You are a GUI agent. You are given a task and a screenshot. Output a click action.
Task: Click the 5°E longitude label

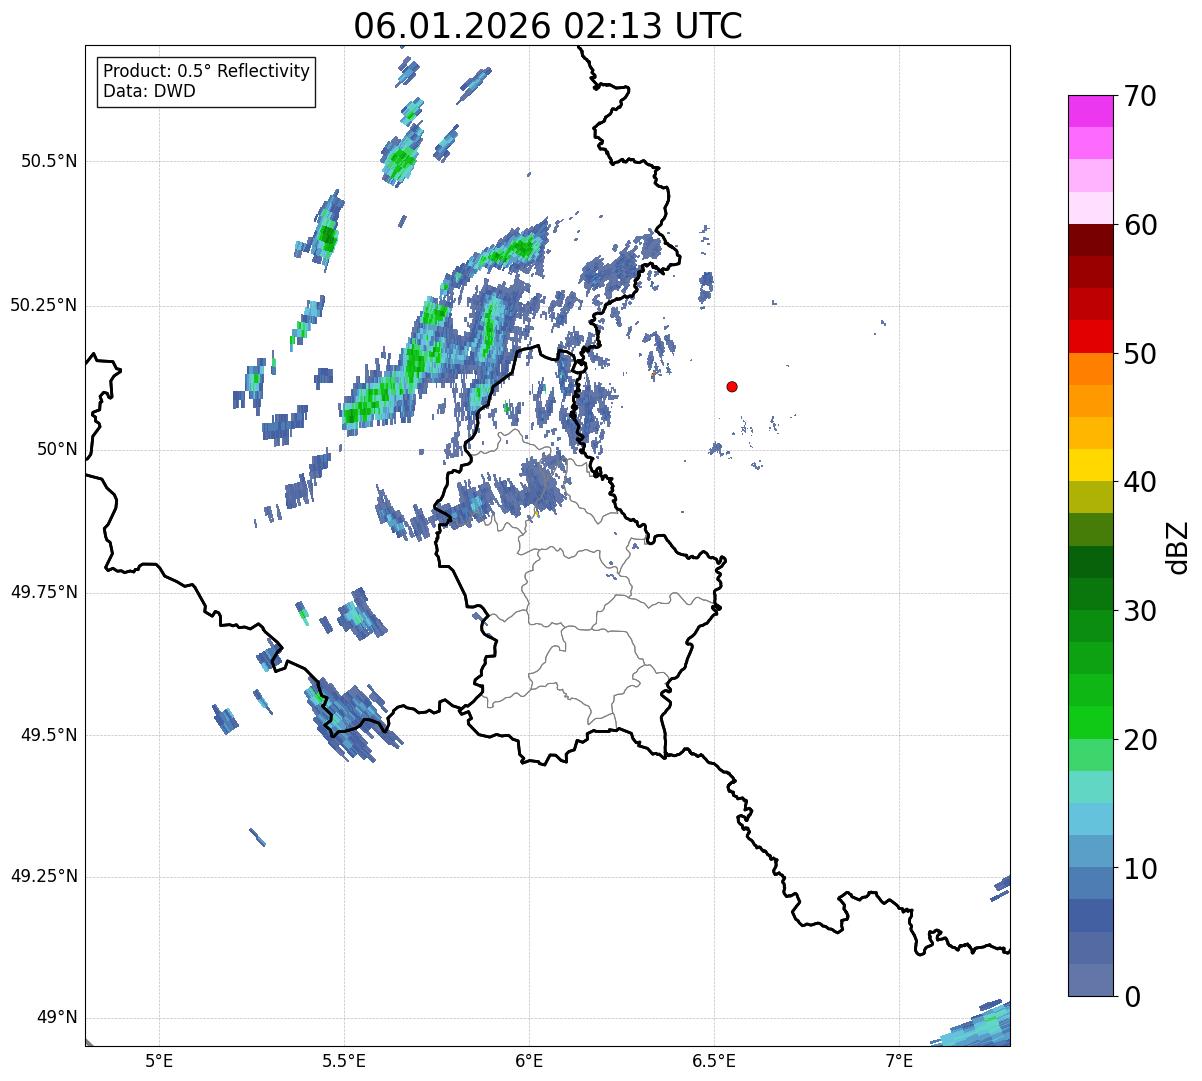click(159, 1060)
